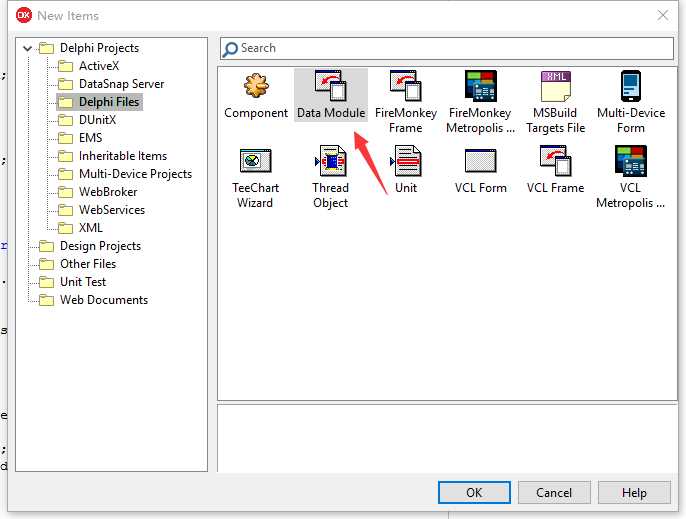
Task: Click the WebBroker folder icon
Action: [66, 192]
